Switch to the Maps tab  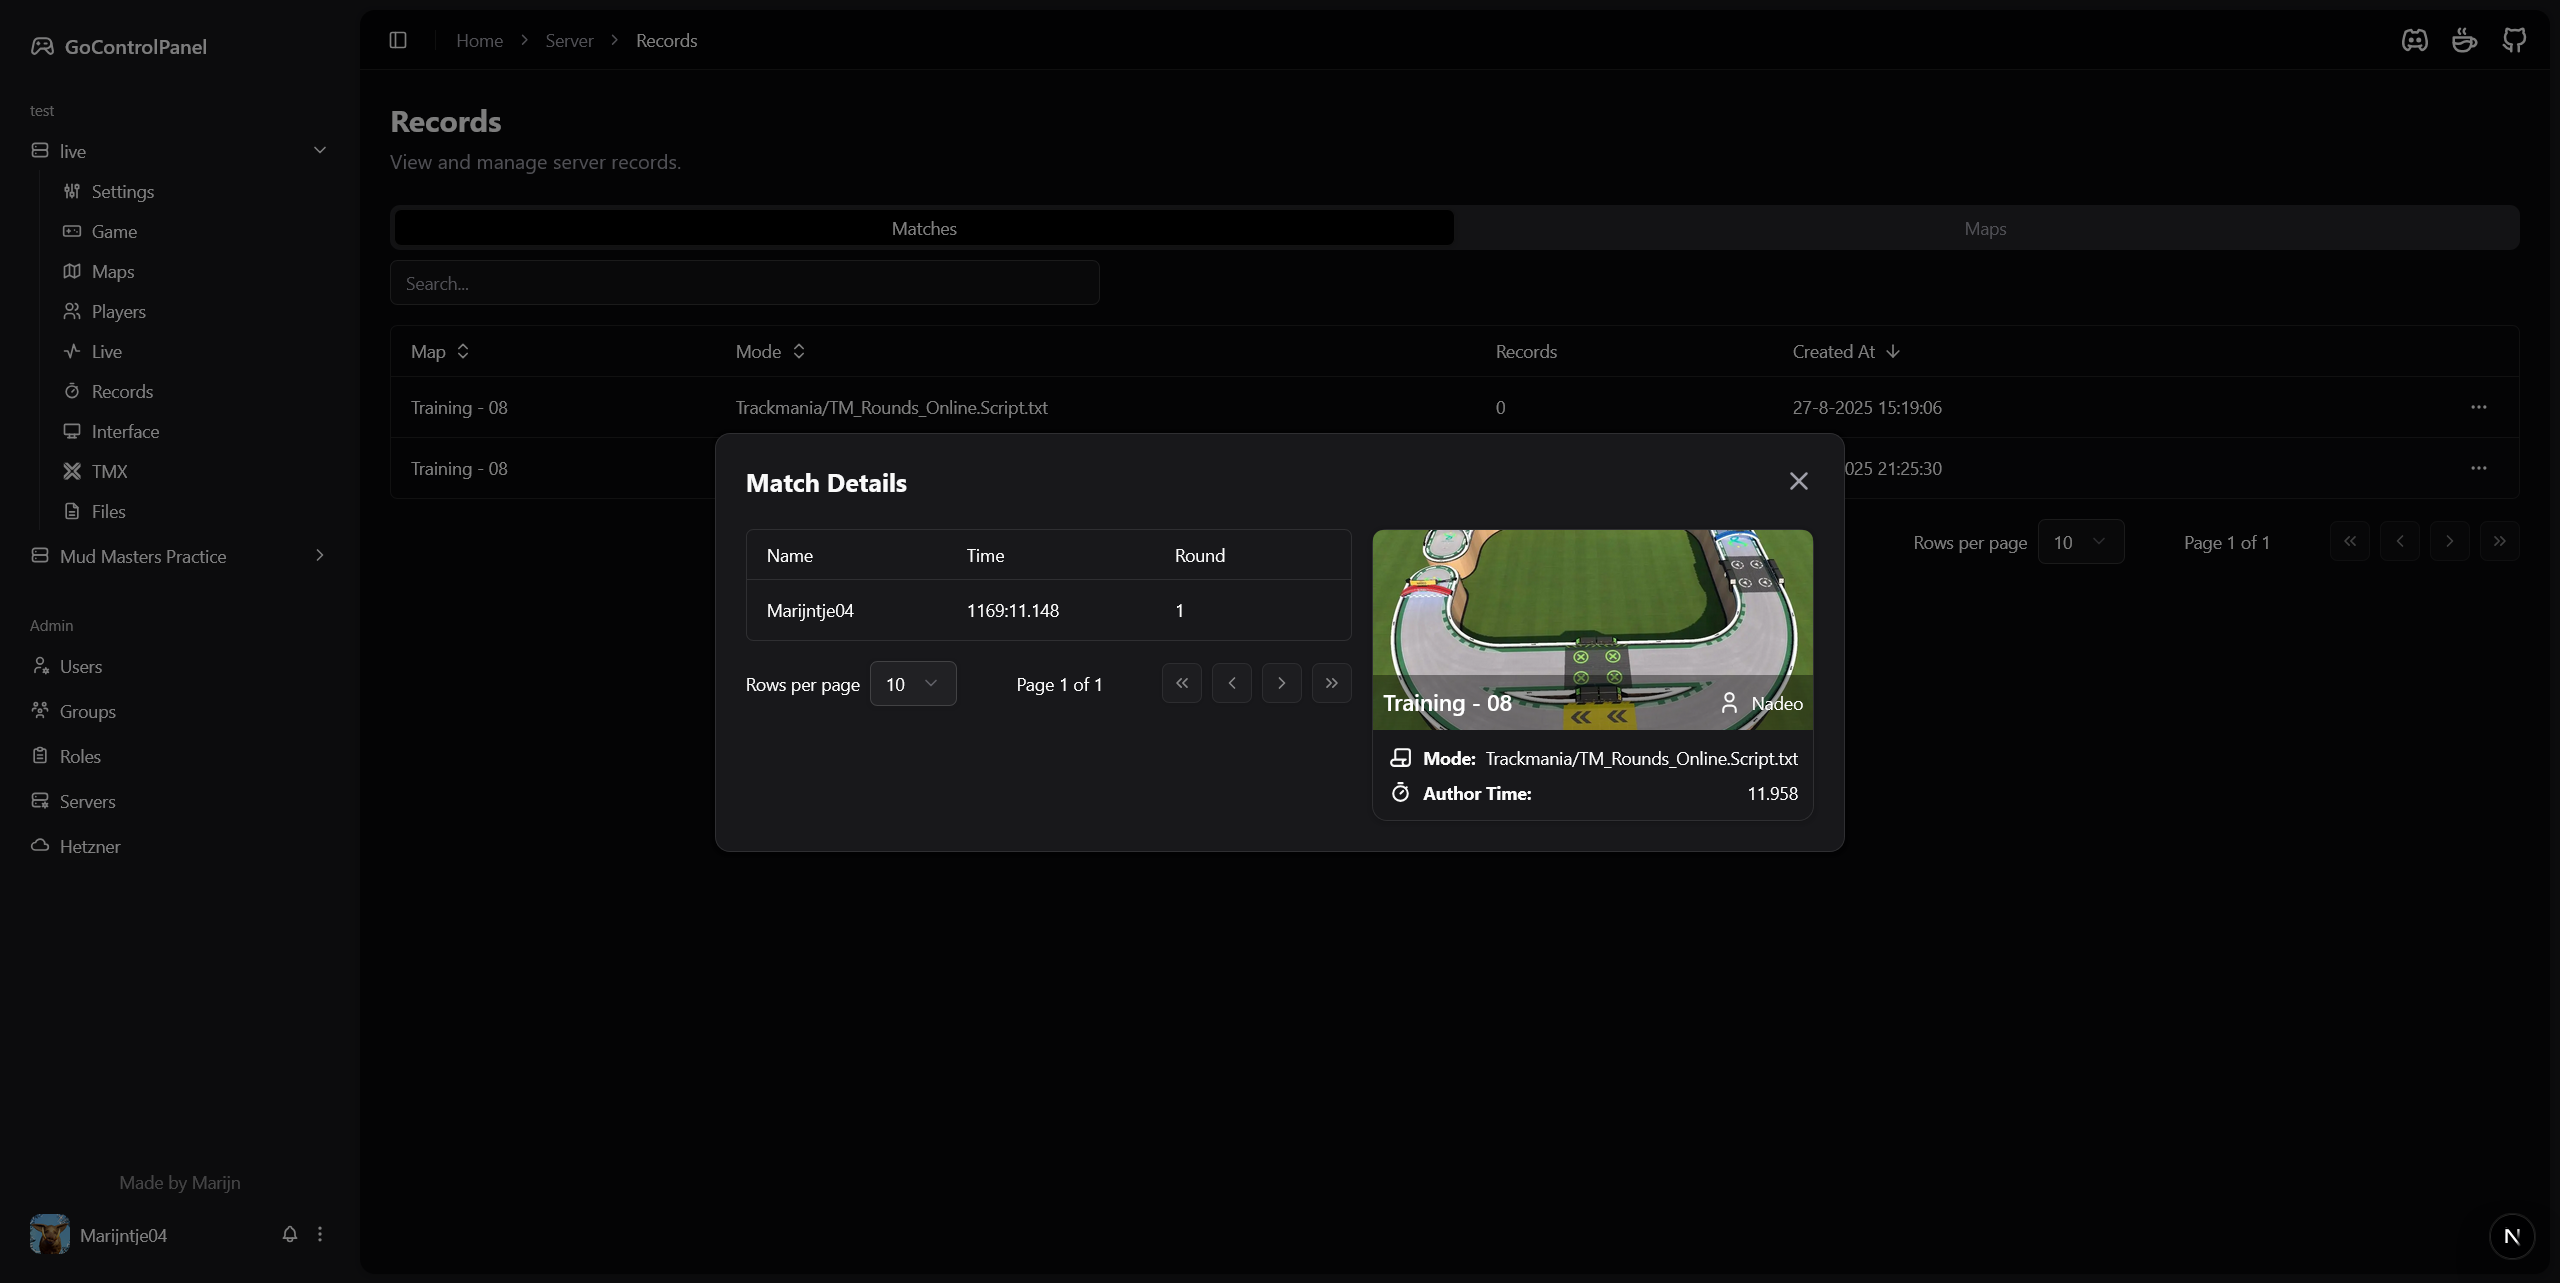1985,228
